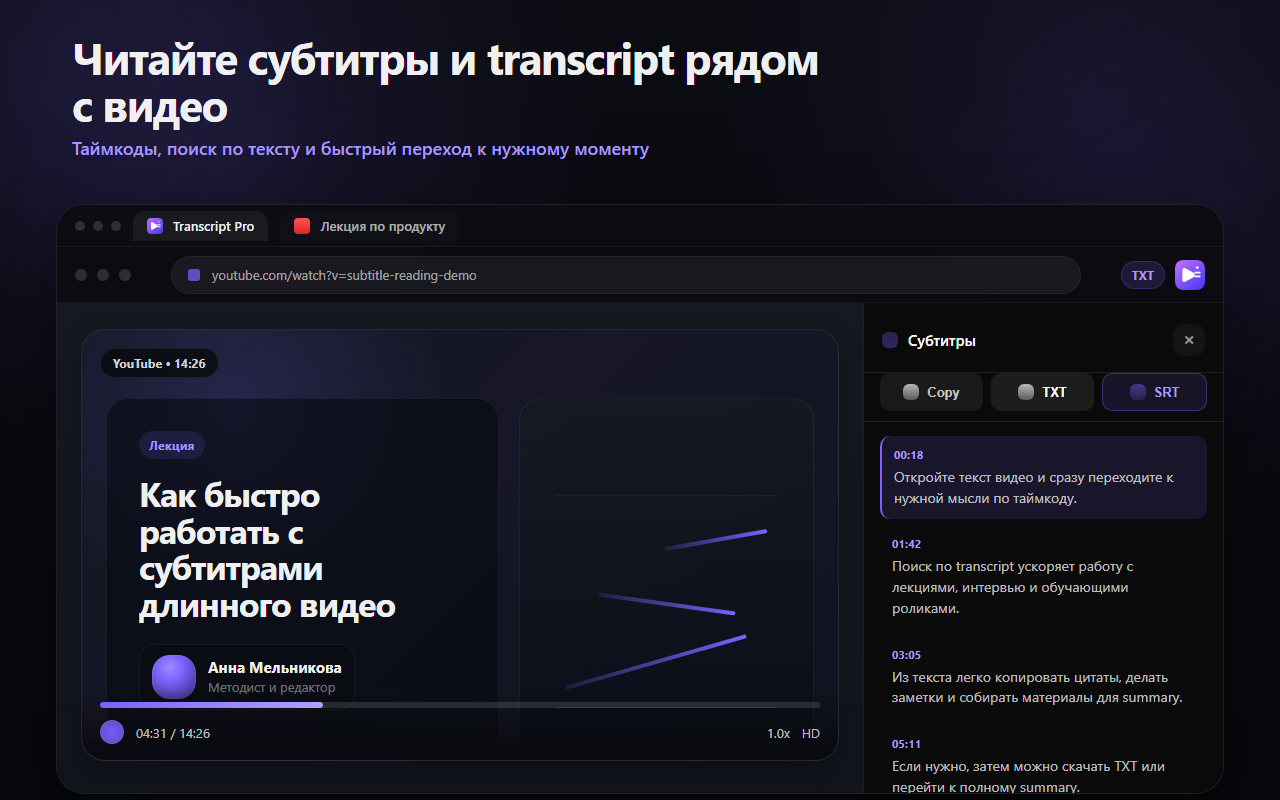
Task: Open the 1.0x playback speed selector
Action: coord(777,733)
